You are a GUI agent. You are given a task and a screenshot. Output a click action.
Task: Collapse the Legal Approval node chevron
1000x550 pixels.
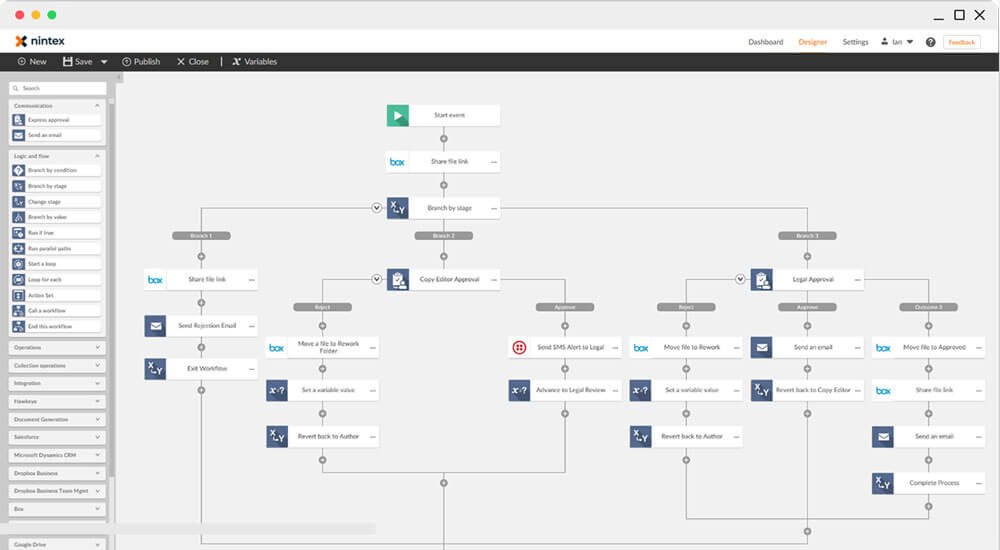pyautogui.click(x=740, y=279)
